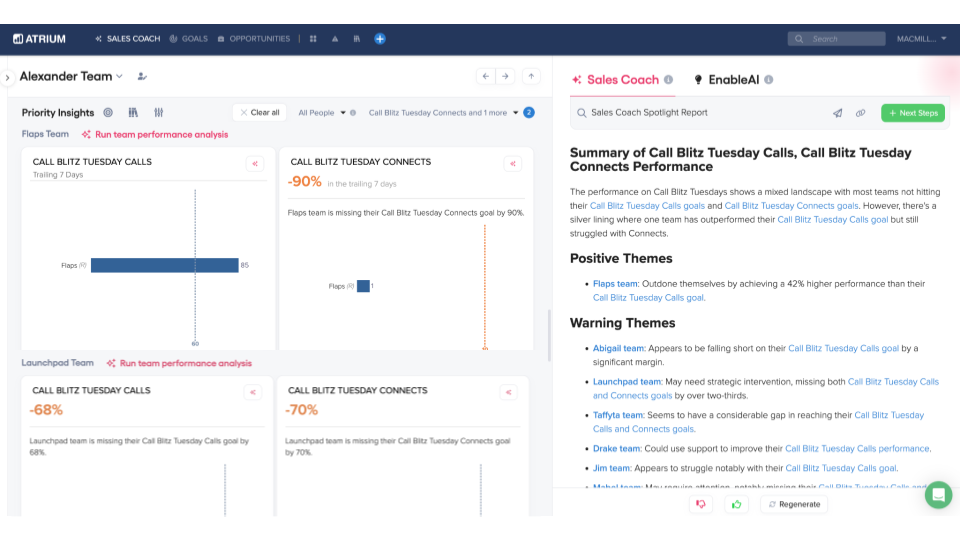Click share icon on Flaps Connects card

[x=513, y=163]
